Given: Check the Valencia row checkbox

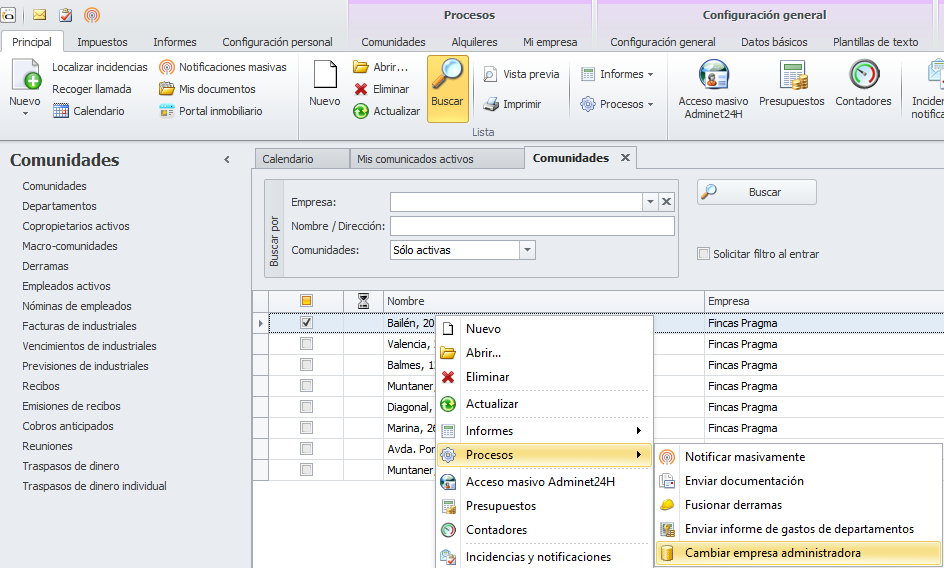Looking at the screenshot, I should [307, 344].
